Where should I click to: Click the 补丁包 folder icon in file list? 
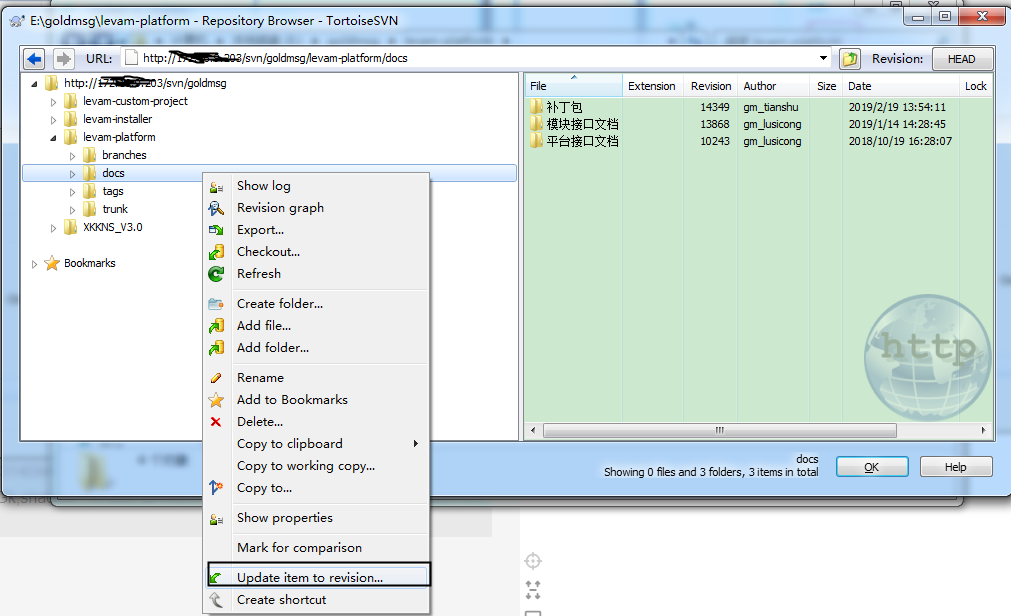click(536, 106)
